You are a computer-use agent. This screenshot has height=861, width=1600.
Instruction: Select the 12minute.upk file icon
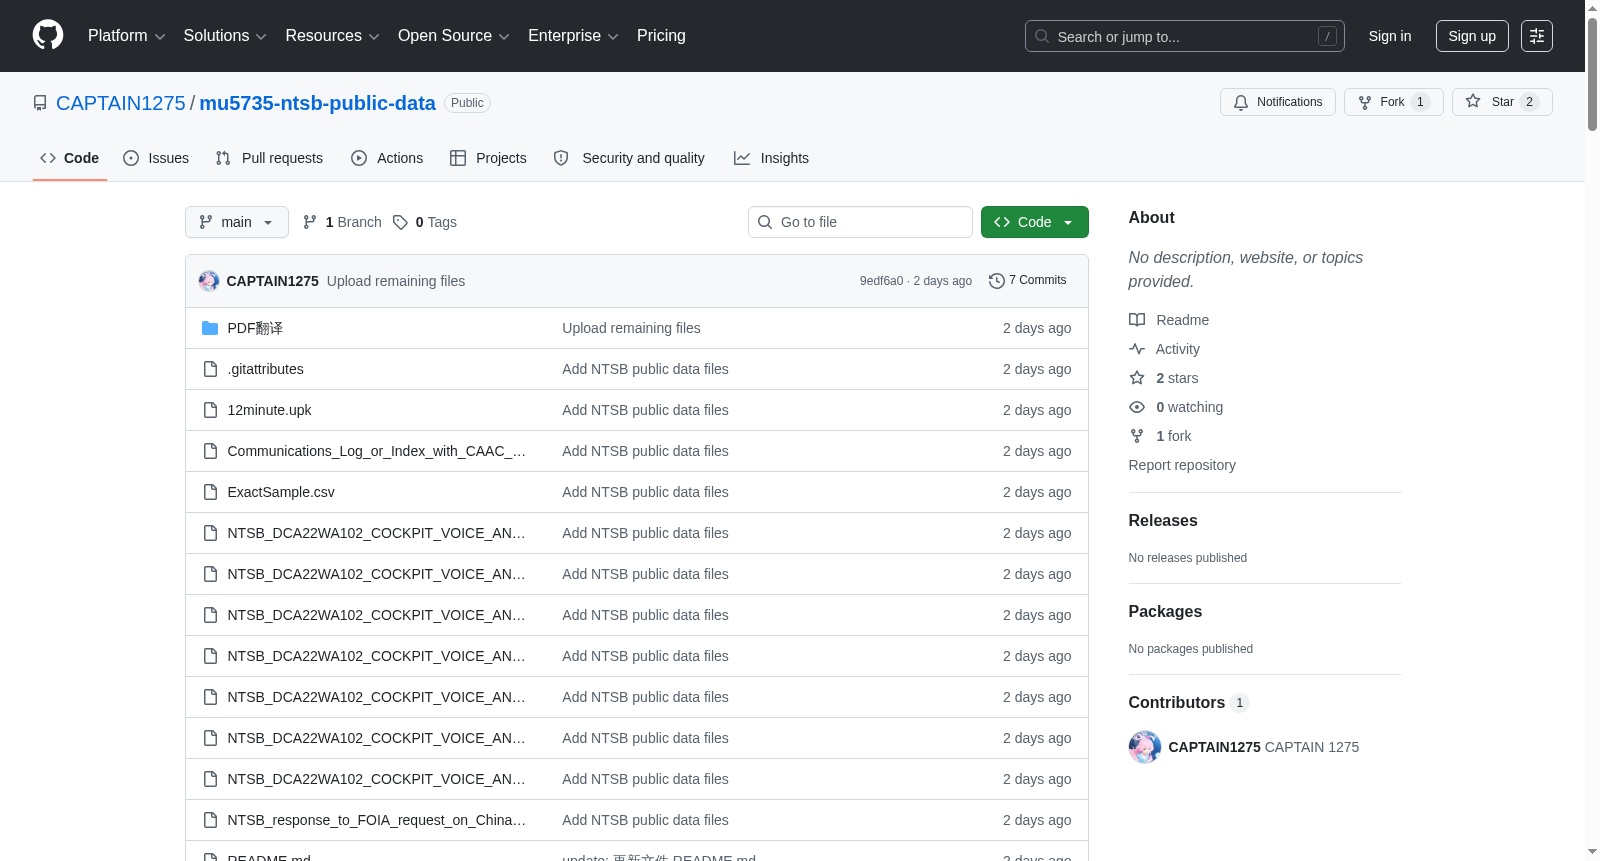click(x=210, y=410)
